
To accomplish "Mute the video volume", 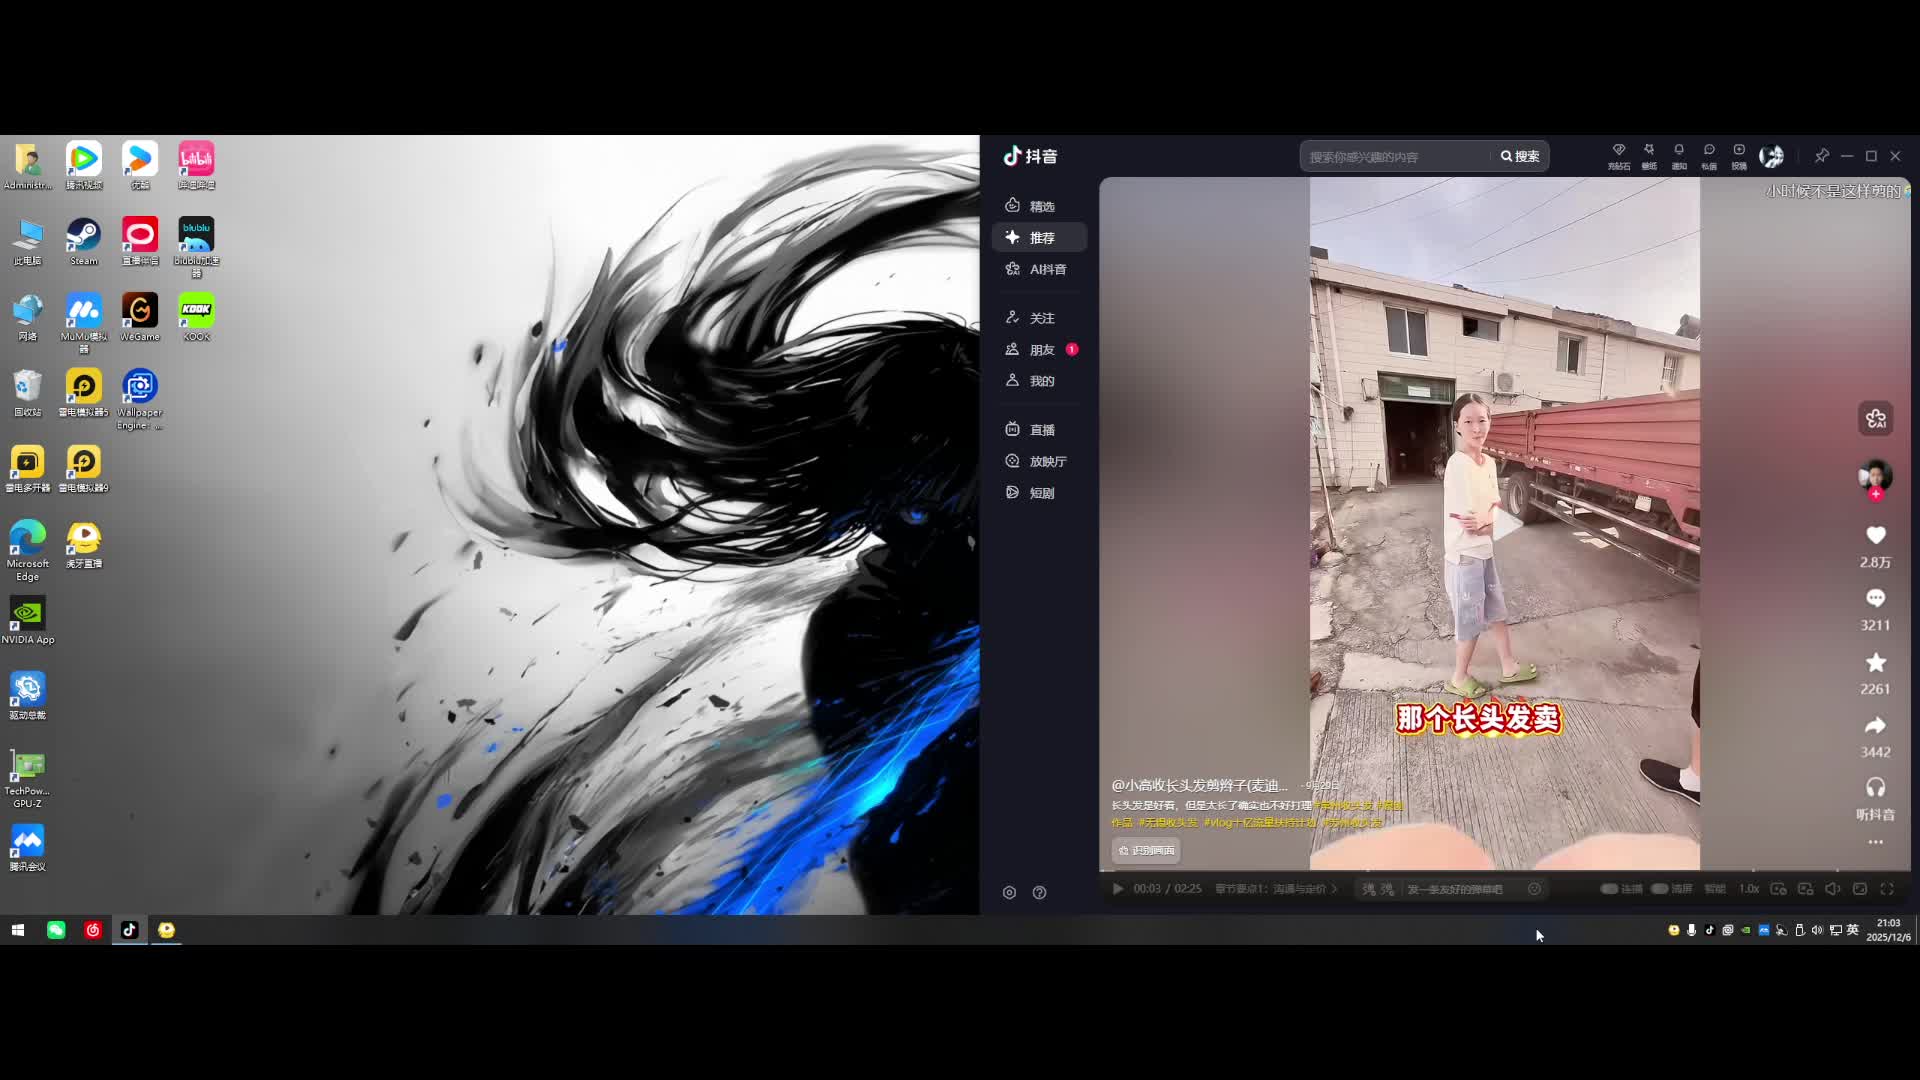I will [1832, 889].
